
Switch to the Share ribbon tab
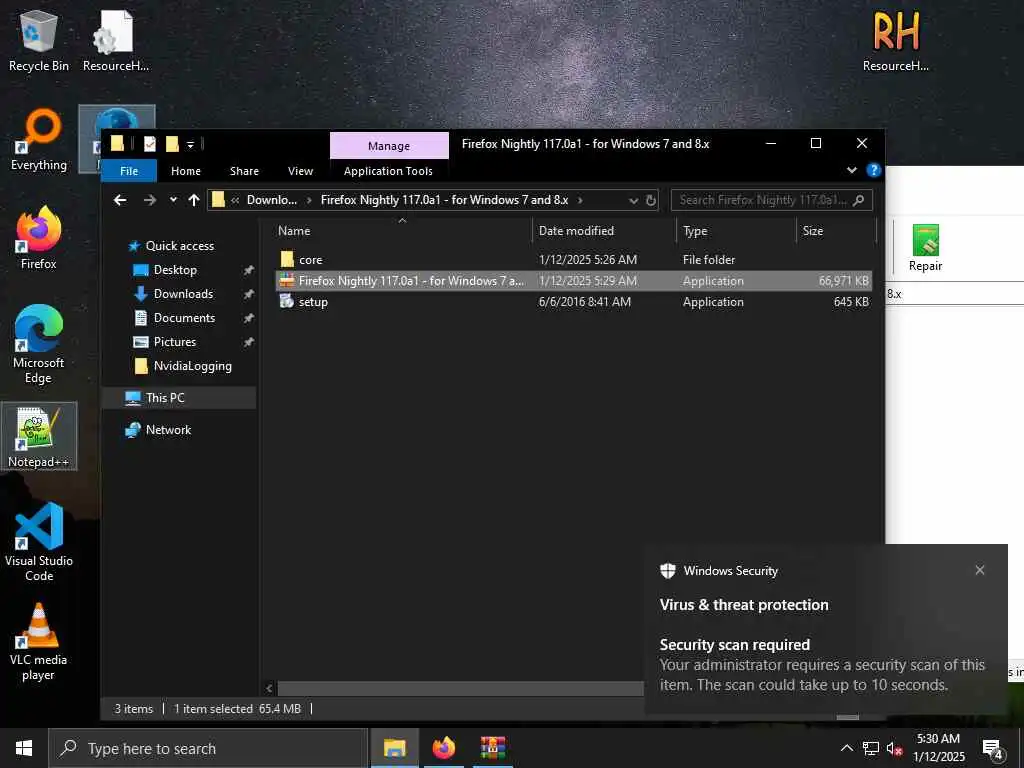[x=244, y=170]
